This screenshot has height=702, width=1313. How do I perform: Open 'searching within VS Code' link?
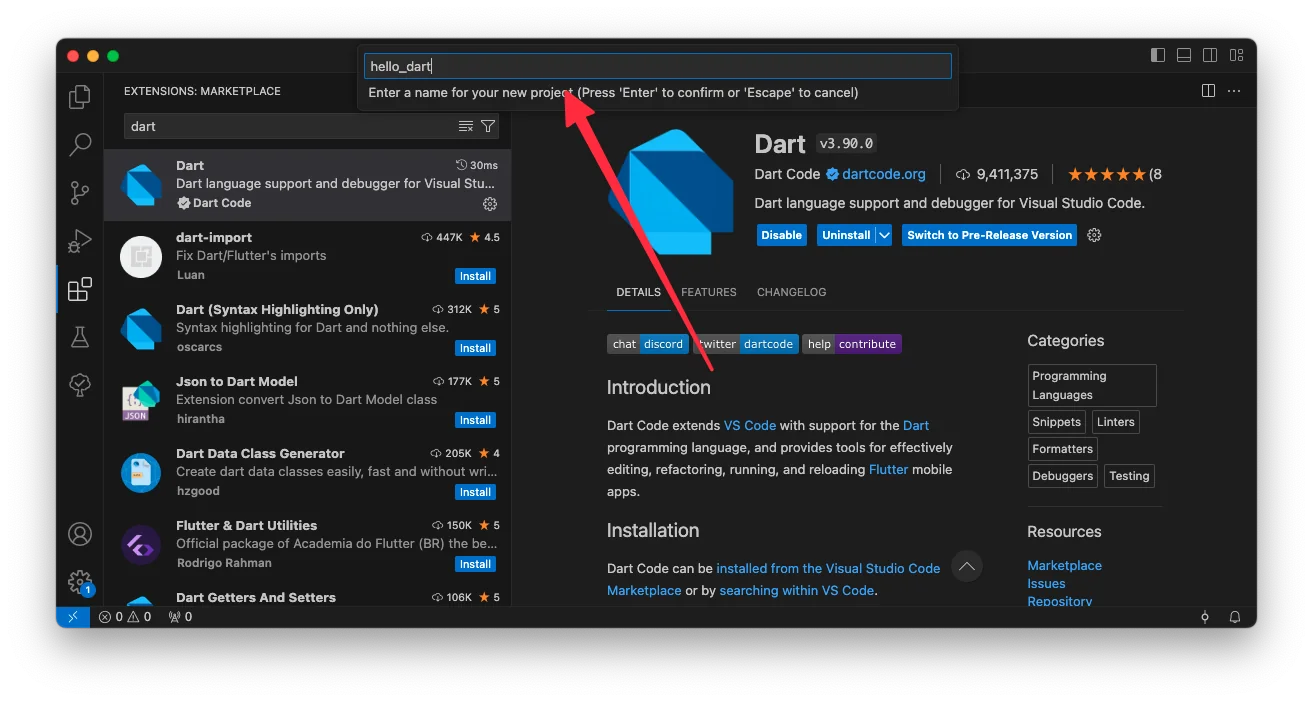pos(796,590)
